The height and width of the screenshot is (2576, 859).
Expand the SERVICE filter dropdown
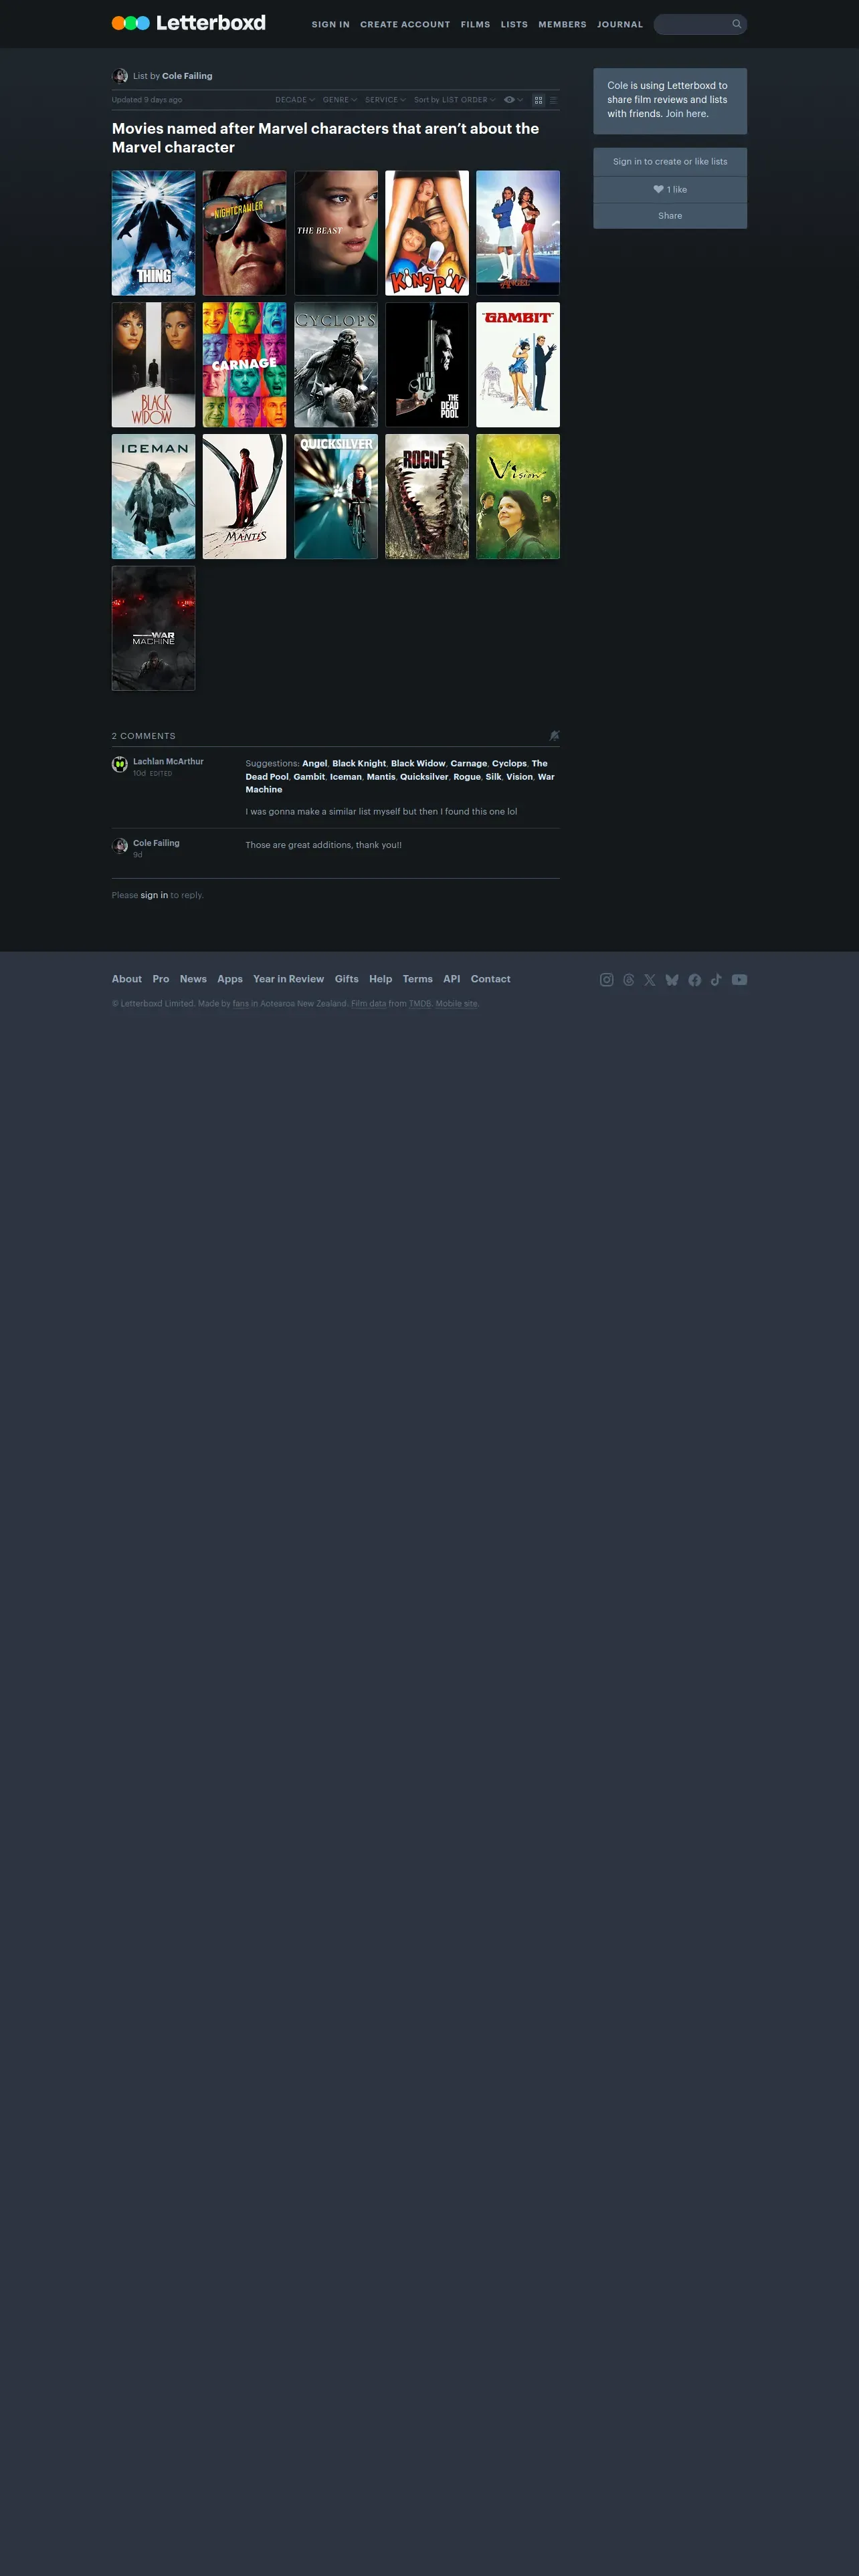385,100
